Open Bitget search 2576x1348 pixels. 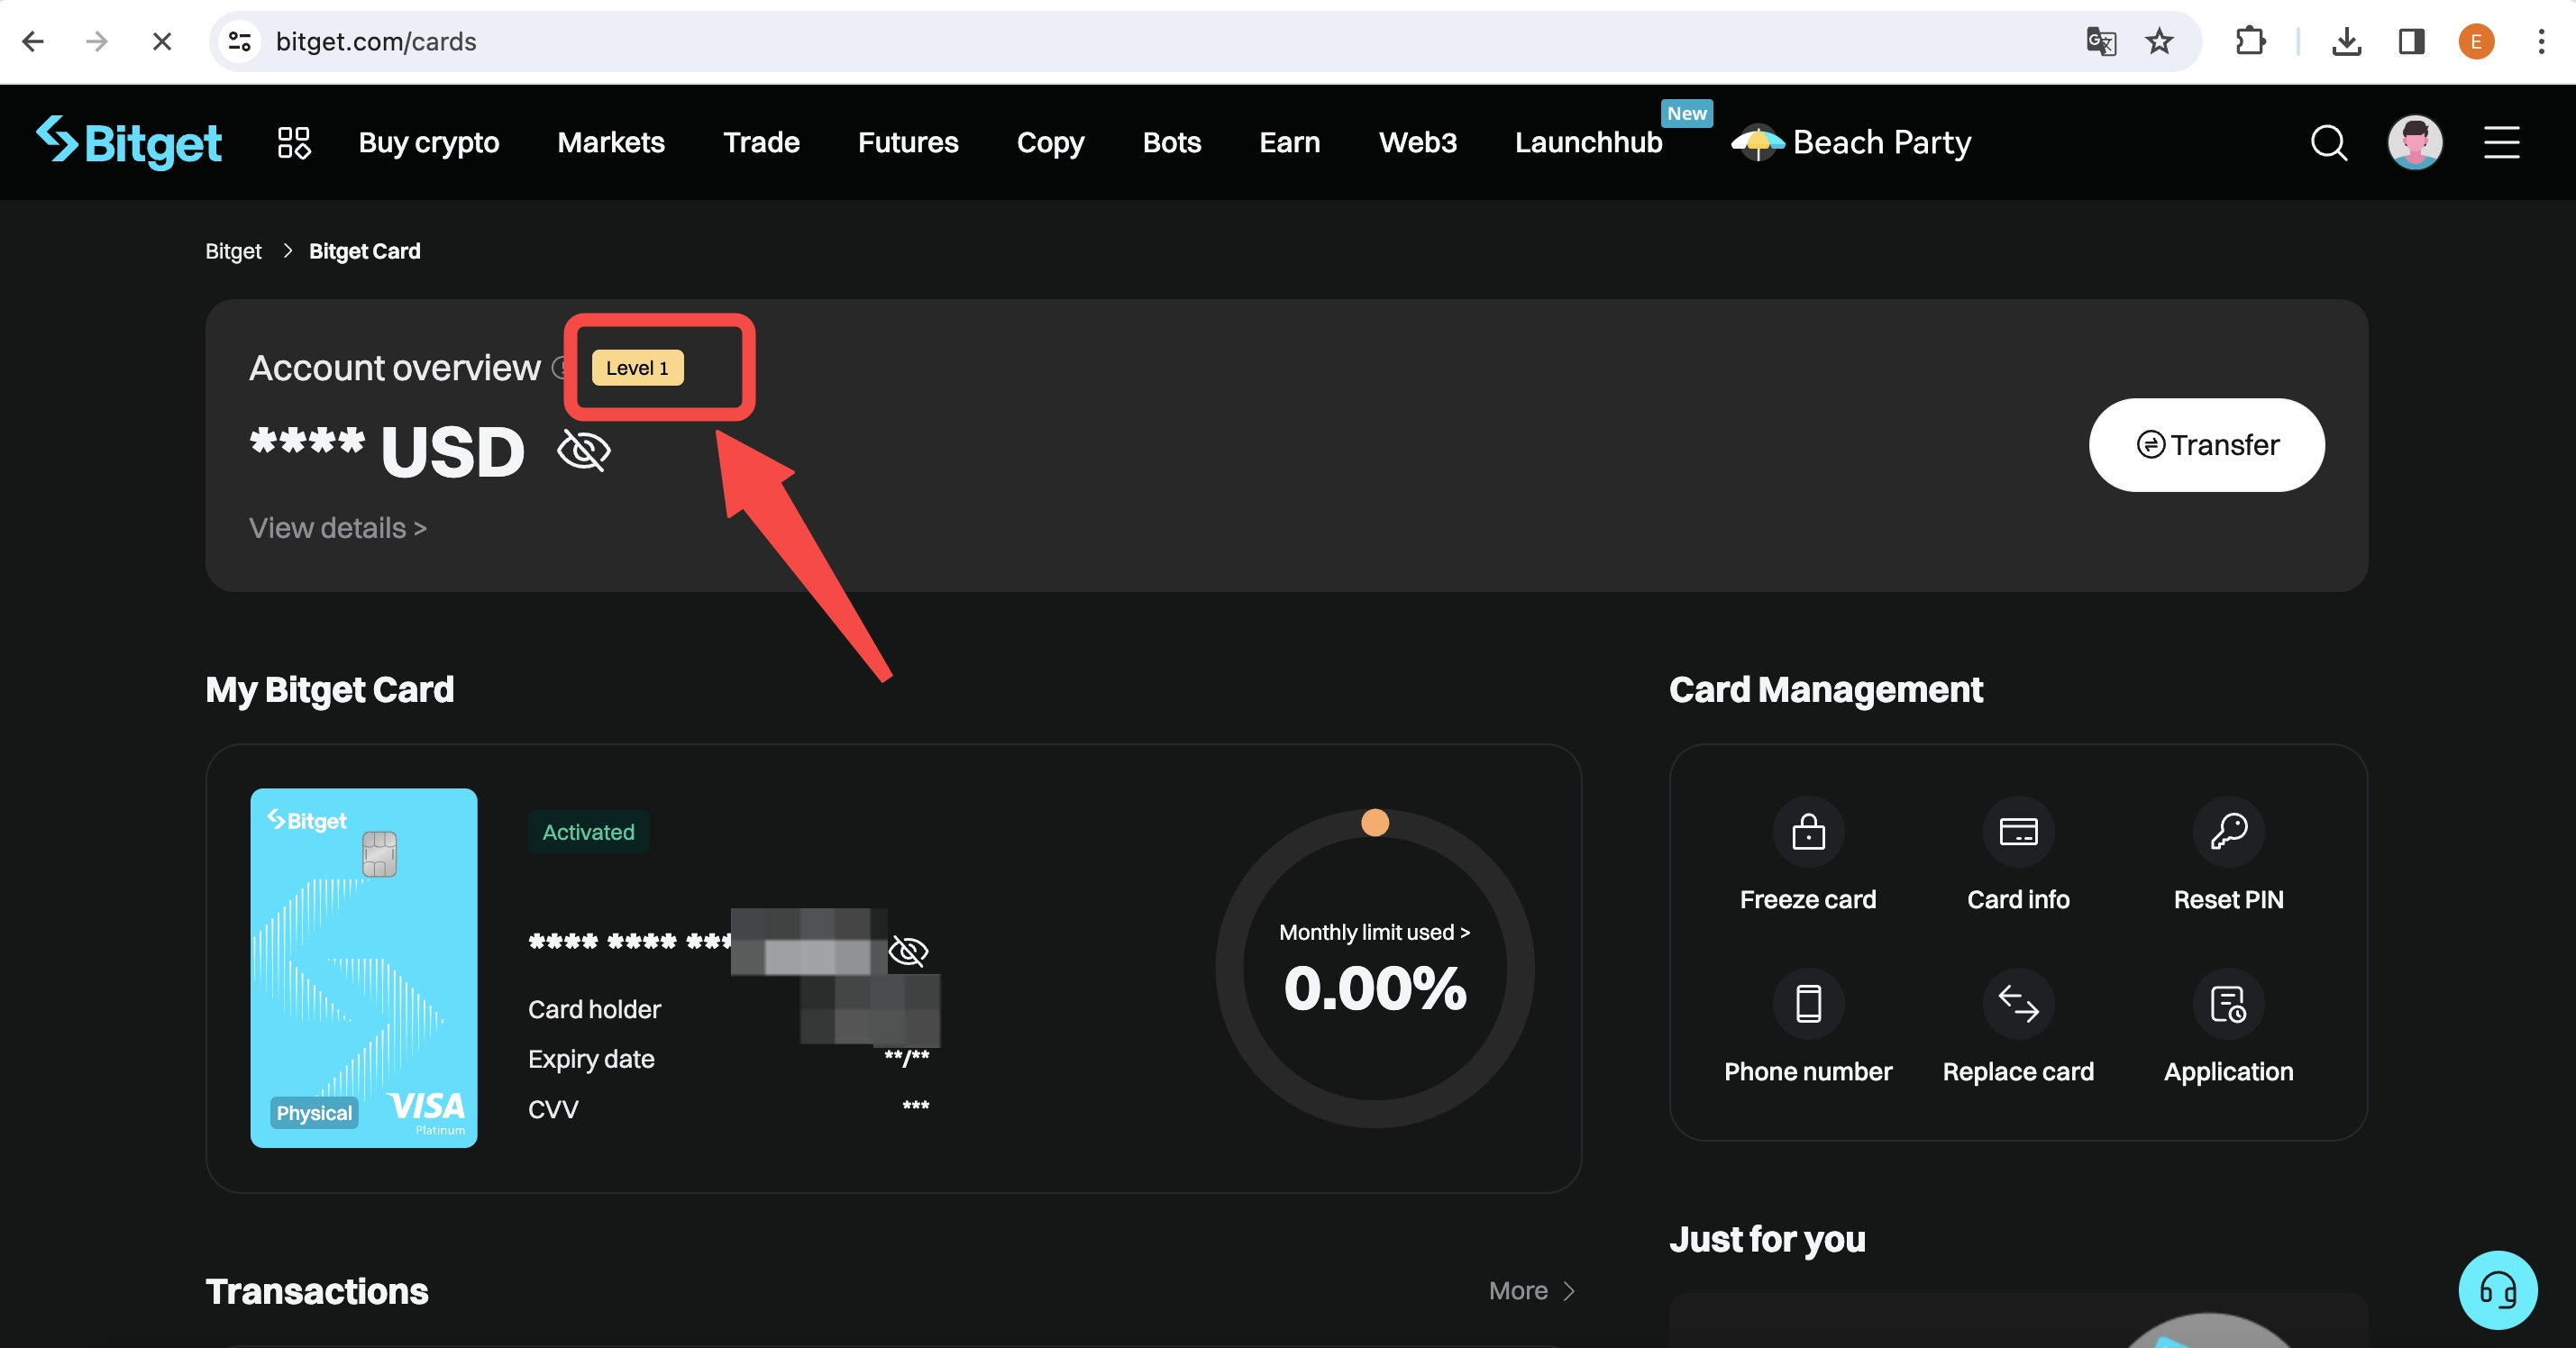point(2329,143)
